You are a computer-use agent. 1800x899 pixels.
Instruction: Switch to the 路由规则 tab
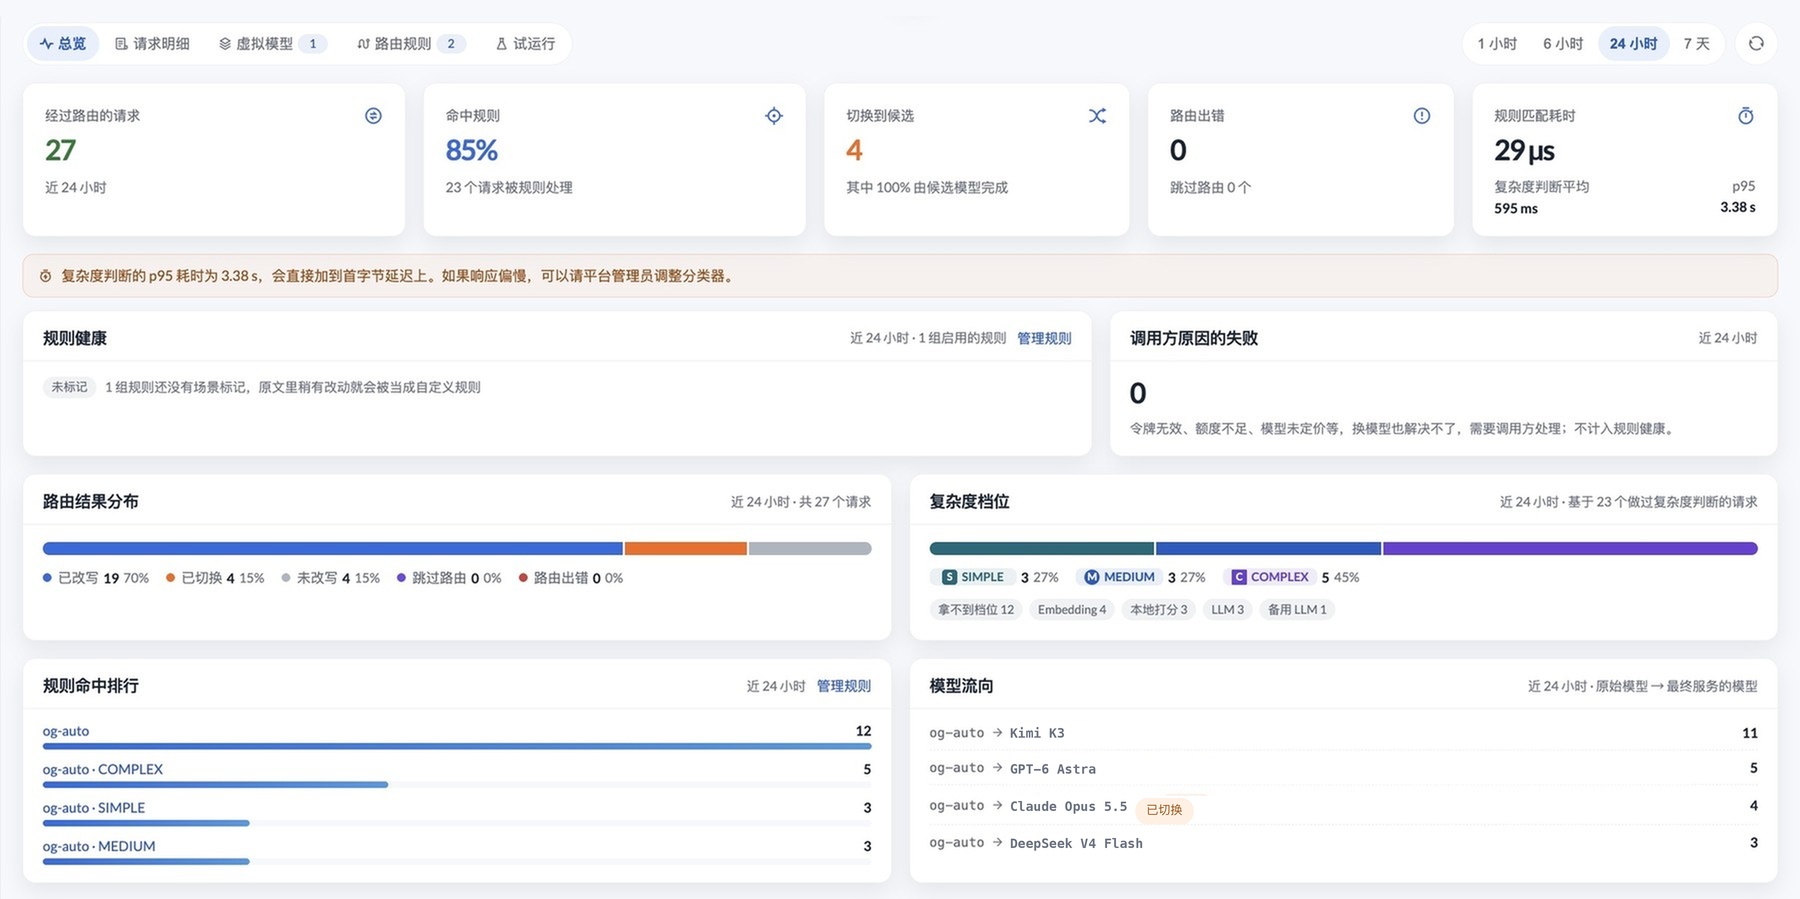click(x=410, y=43)
